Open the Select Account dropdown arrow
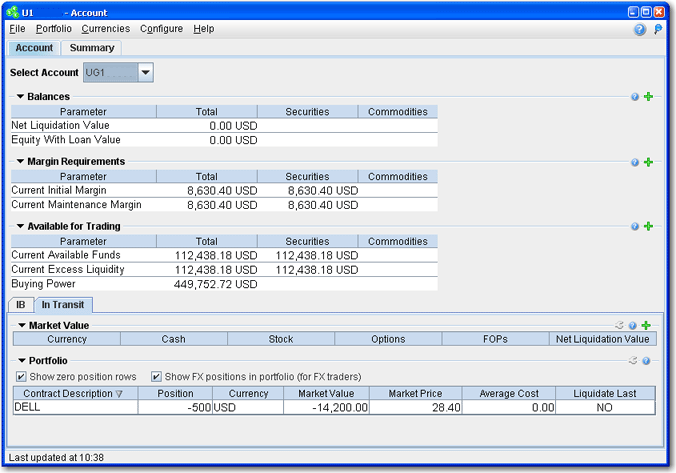The width and height of the screenshot is (676, 473). pos(146,72)
